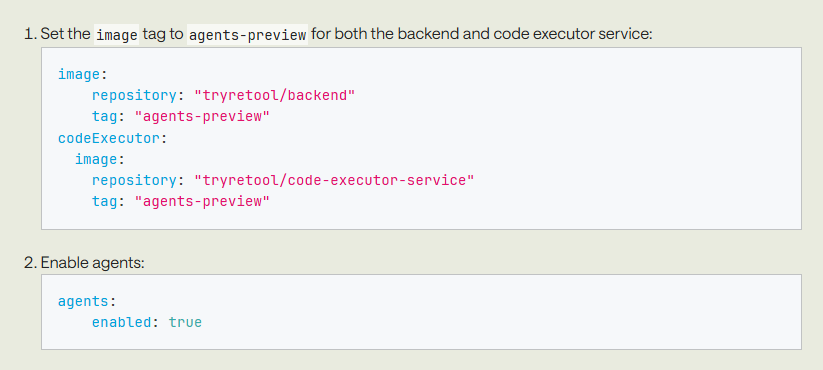Click the "Enable agents:" step text
This screenshot has width=823, height=370.
(92, 262)
